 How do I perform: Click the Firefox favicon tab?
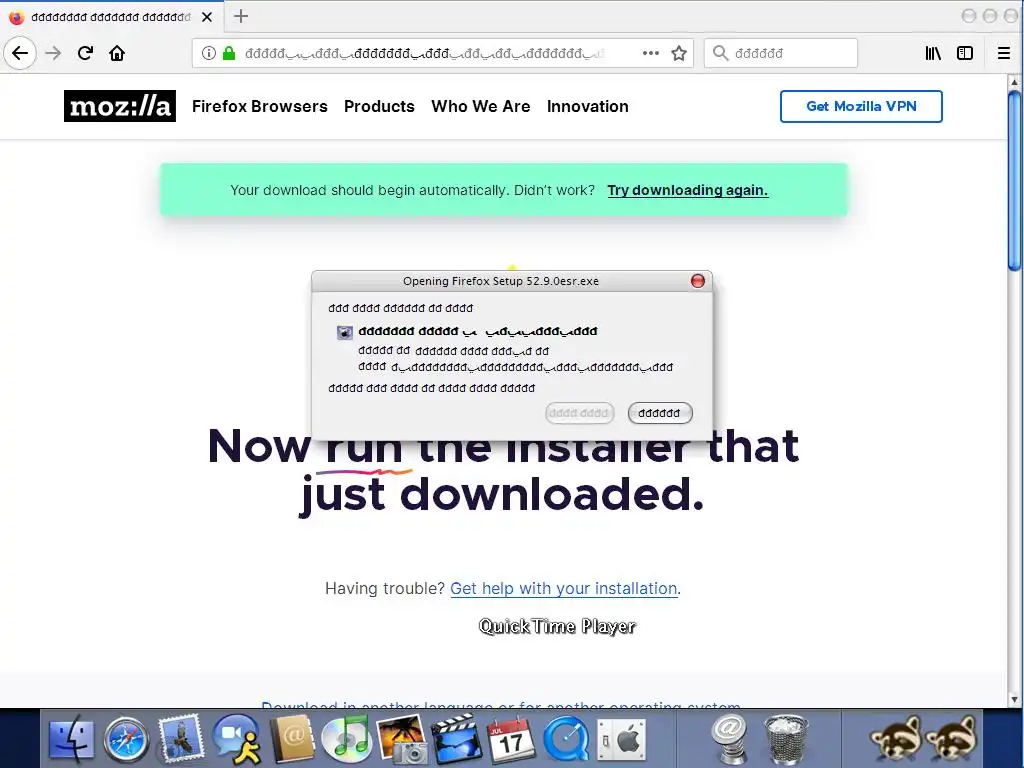click(17, 17)
